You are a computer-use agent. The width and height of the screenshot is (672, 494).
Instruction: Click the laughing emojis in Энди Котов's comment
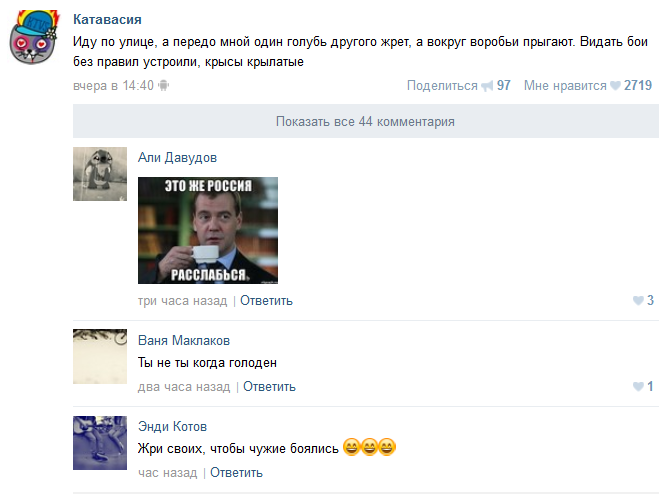click(369, 448)
